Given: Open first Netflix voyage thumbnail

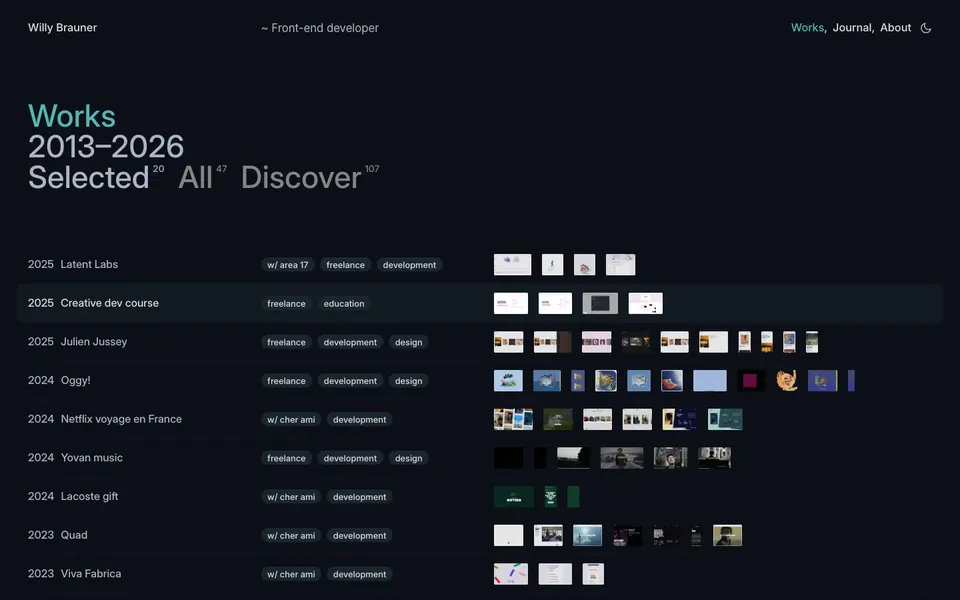Looking at the screenshot, I should pos(513,419).
